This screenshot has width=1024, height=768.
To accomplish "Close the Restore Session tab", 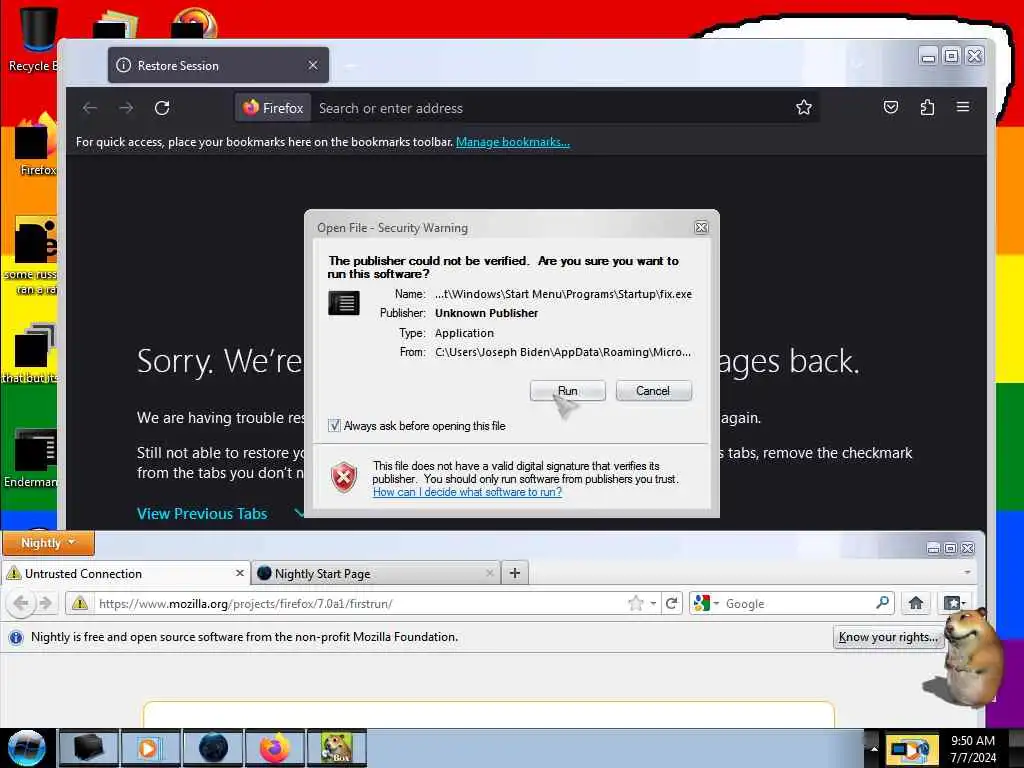I will coord(313,65).
